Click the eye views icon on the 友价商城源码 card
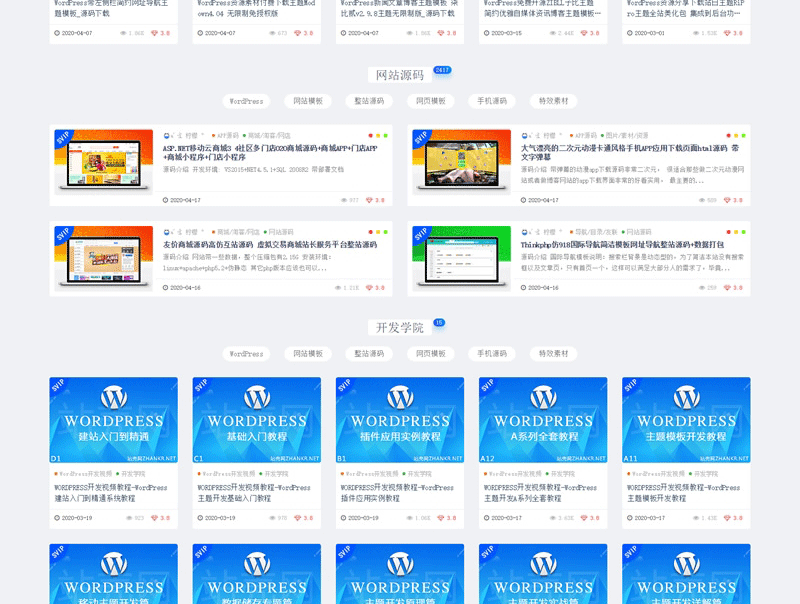Viewport: 800px width, 604px height. tap(338, 288)
